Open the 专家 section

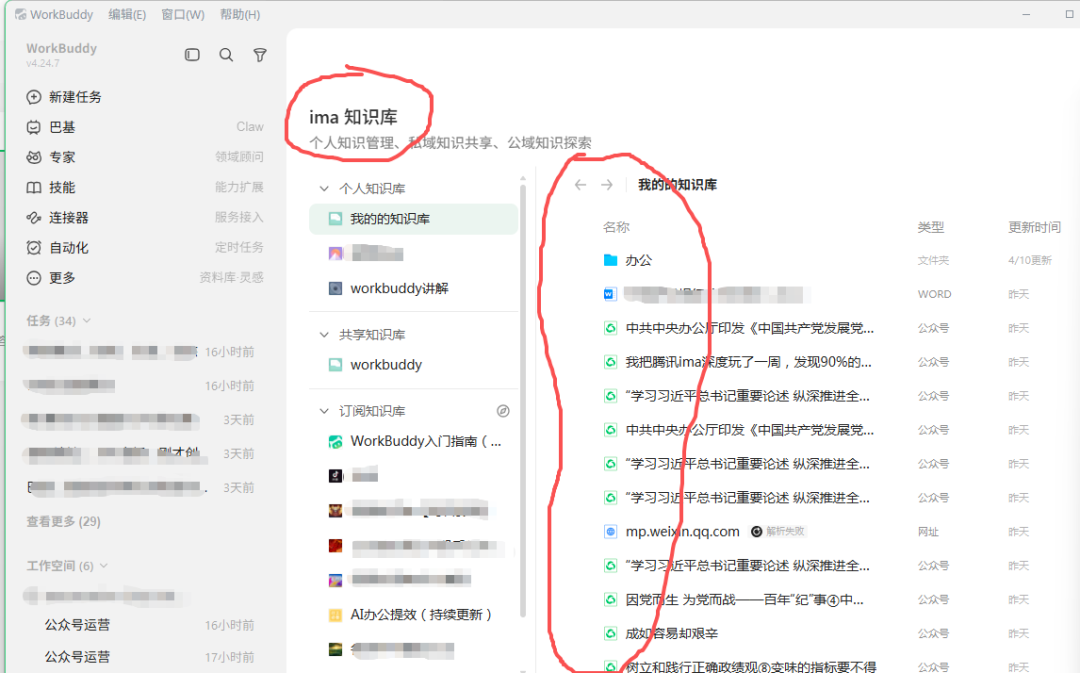pos(145,157)
